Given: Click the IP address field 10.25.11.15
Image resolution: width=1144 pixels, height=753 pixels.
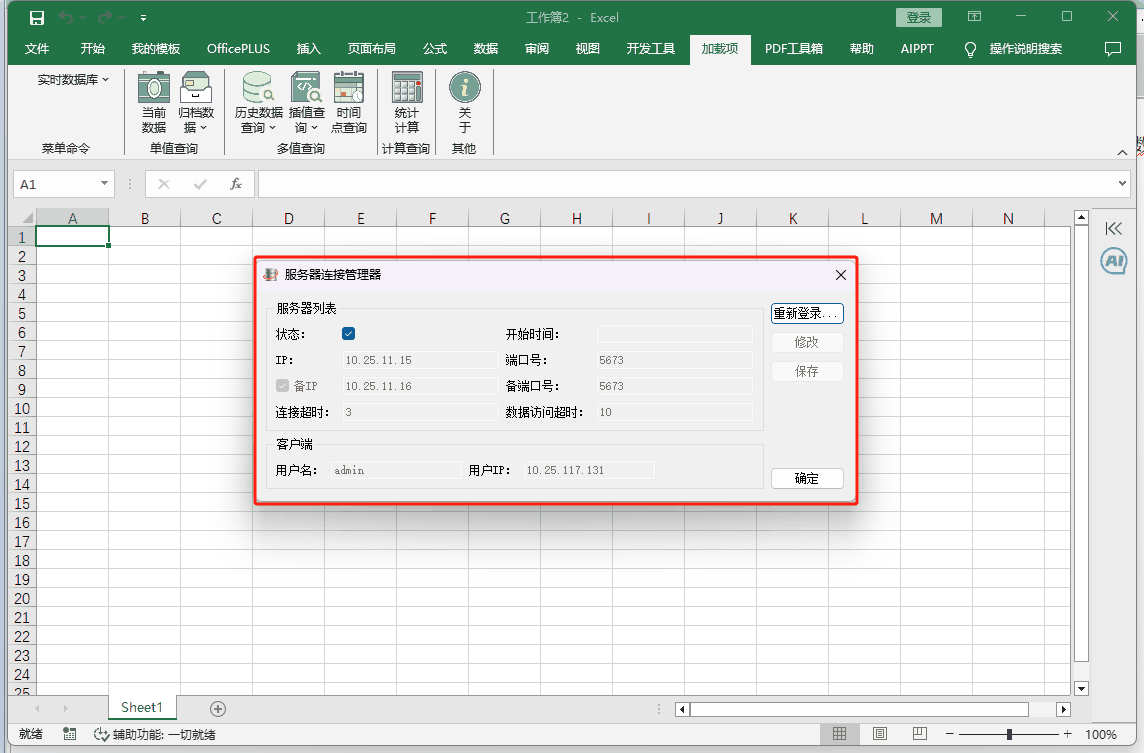Looking at the screenshot, I should pyautogui.click(x=420, y=360).
